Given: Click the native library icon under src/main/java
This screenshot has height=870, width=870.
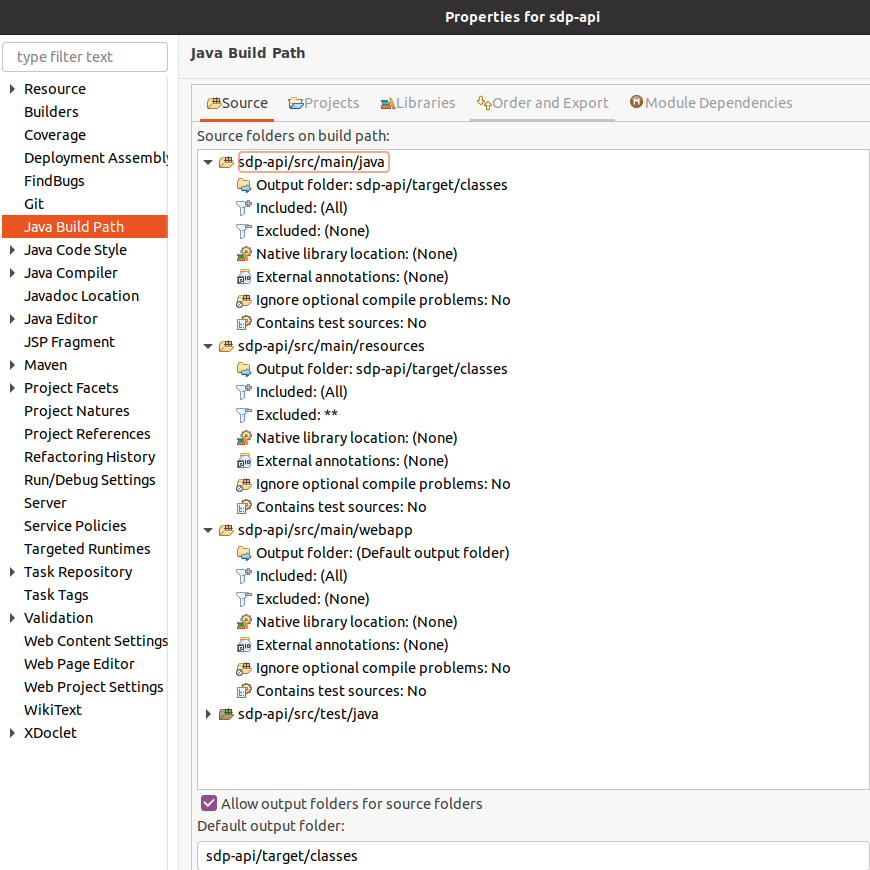Looking at the screenshot, I should pos(244,254).
